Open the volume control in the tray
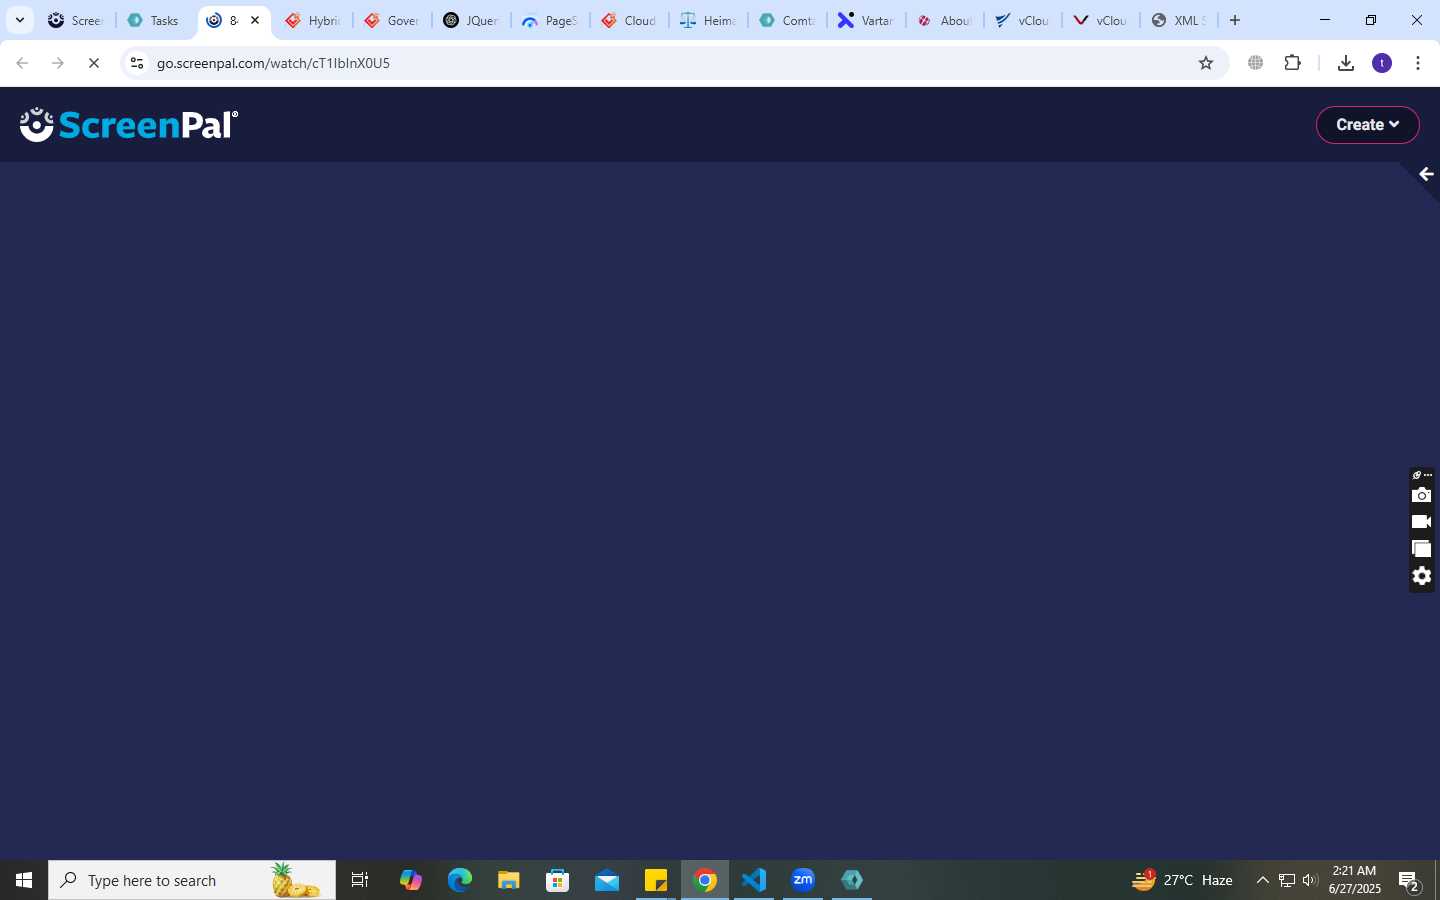The image size is (1440, 900). [1310, 880]
